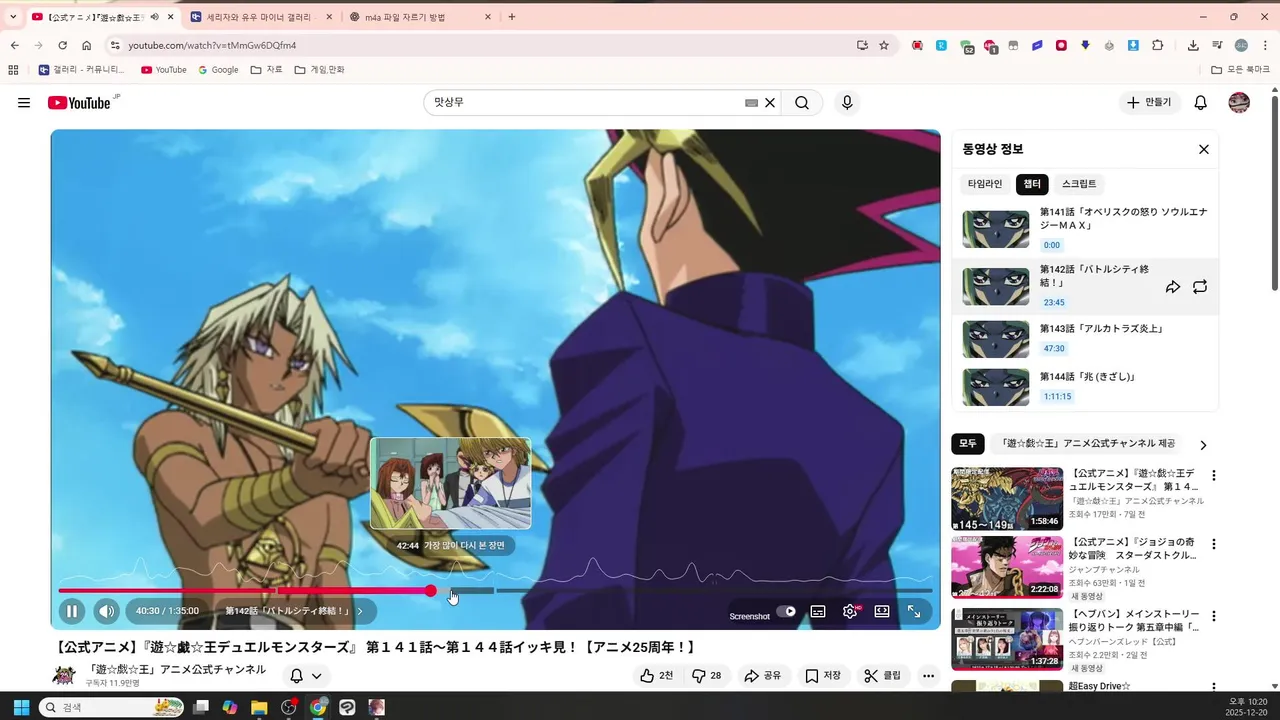Open the on-screen keyboard in the search box

(751, 103)
